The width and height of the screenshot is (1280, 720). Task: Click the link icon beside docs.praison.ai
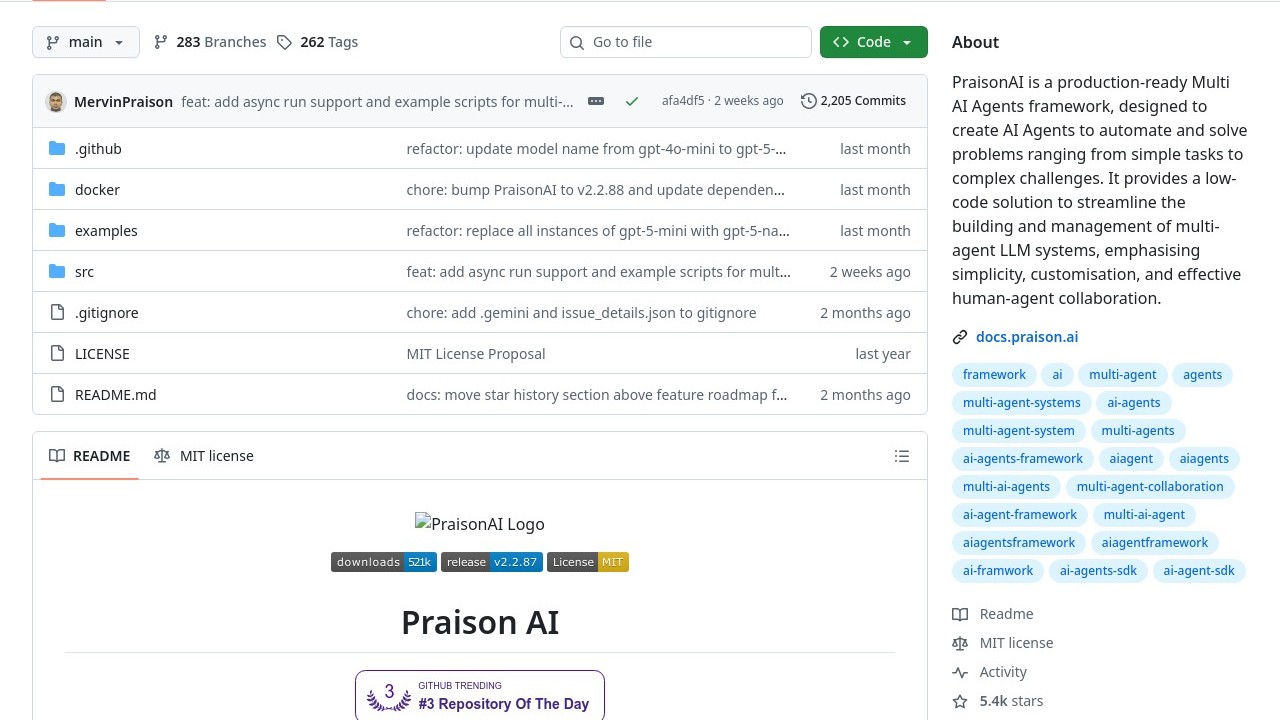960,337
